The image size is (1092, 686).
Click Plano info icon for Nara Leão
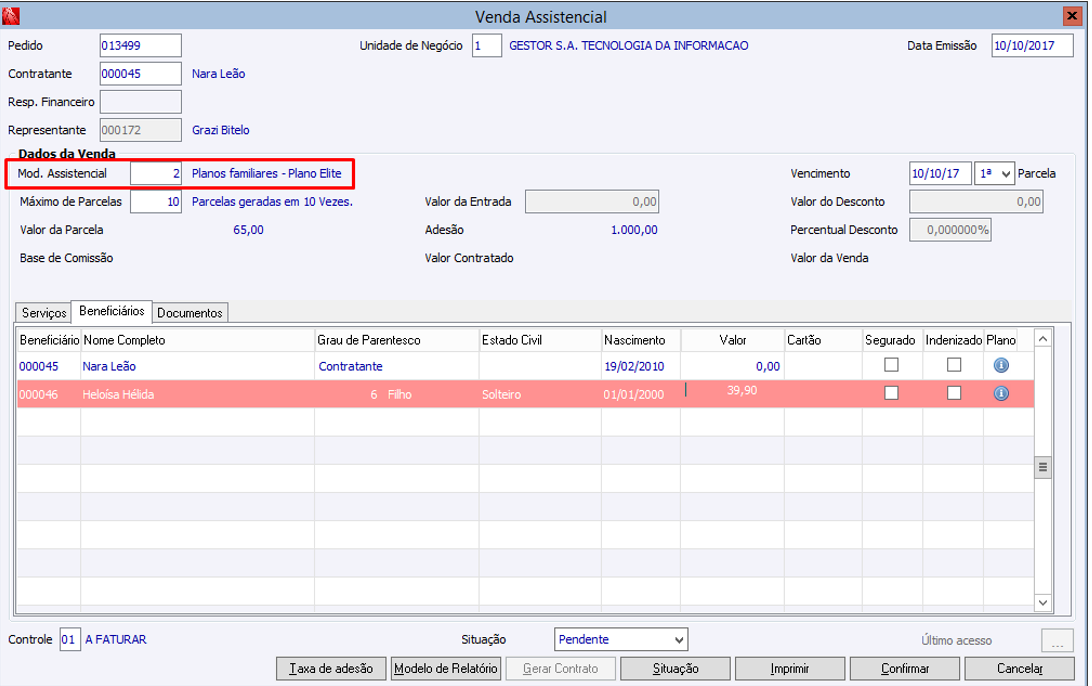(x=1001, y=366)
